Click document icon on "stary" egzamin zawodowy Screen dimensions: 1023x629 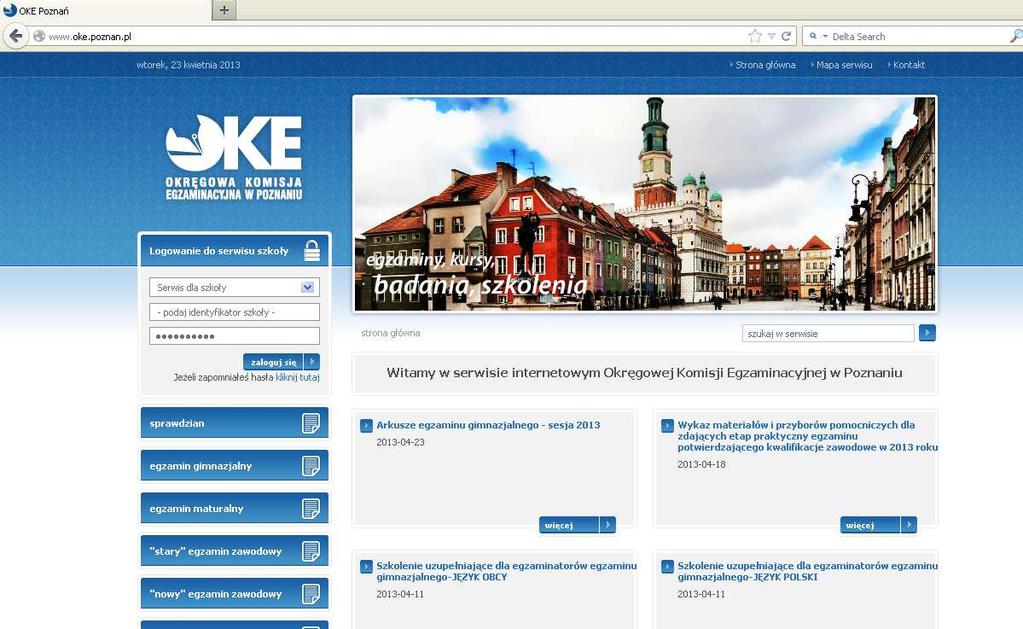click(x=311, y=551)
